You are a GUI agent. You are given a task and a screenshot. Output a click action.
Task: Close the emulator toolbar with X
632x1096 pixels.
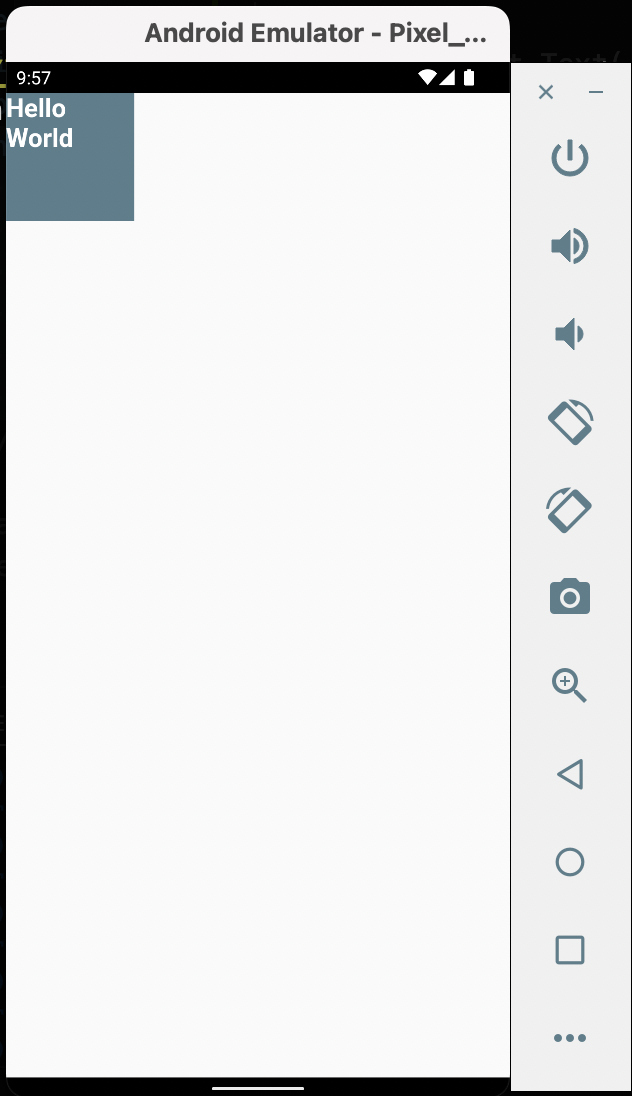[546, 92]
